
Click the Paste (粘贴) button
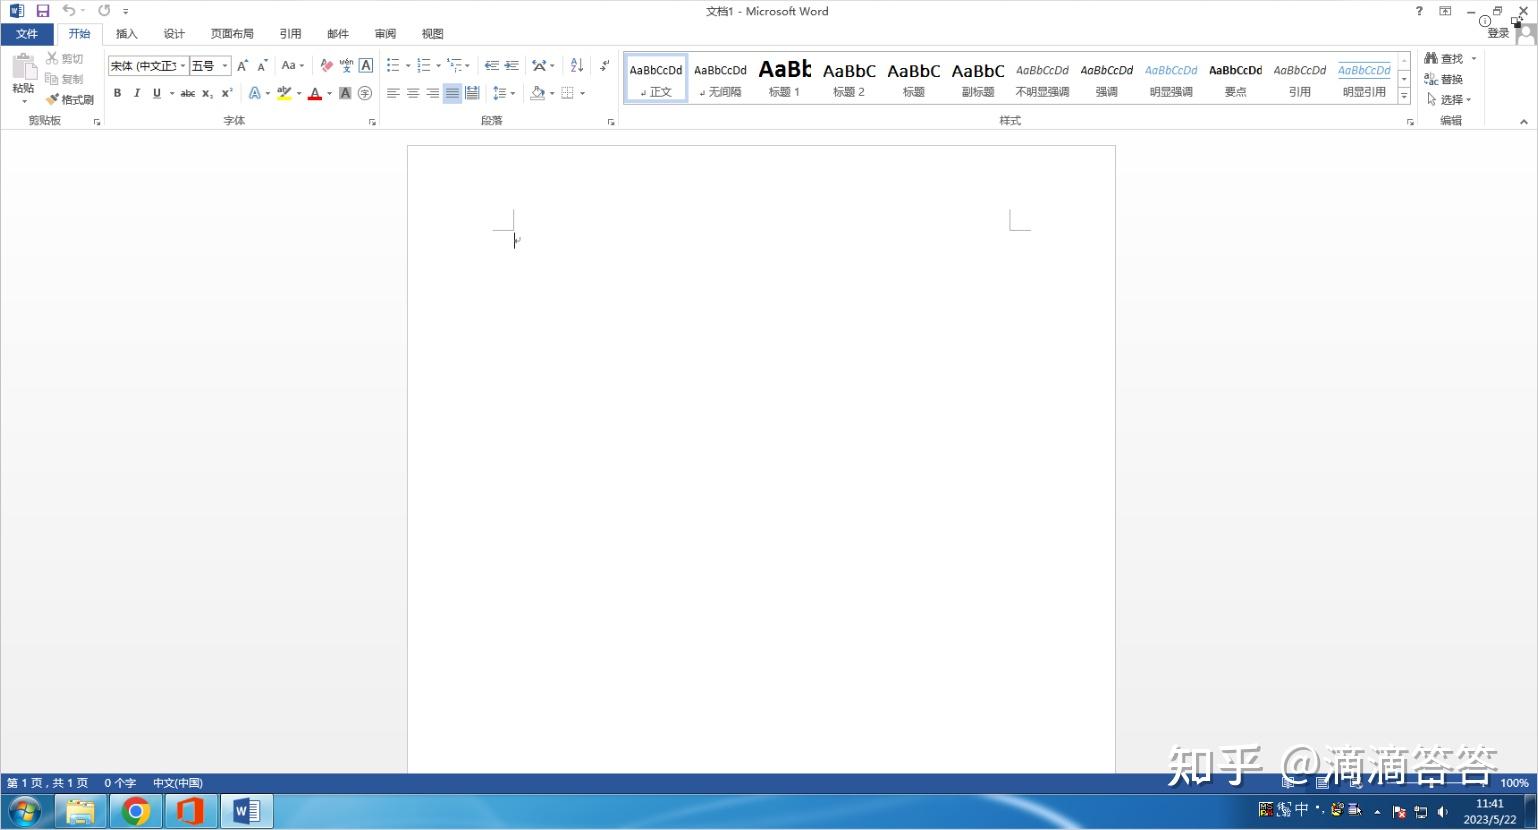(x=23, y=75)
